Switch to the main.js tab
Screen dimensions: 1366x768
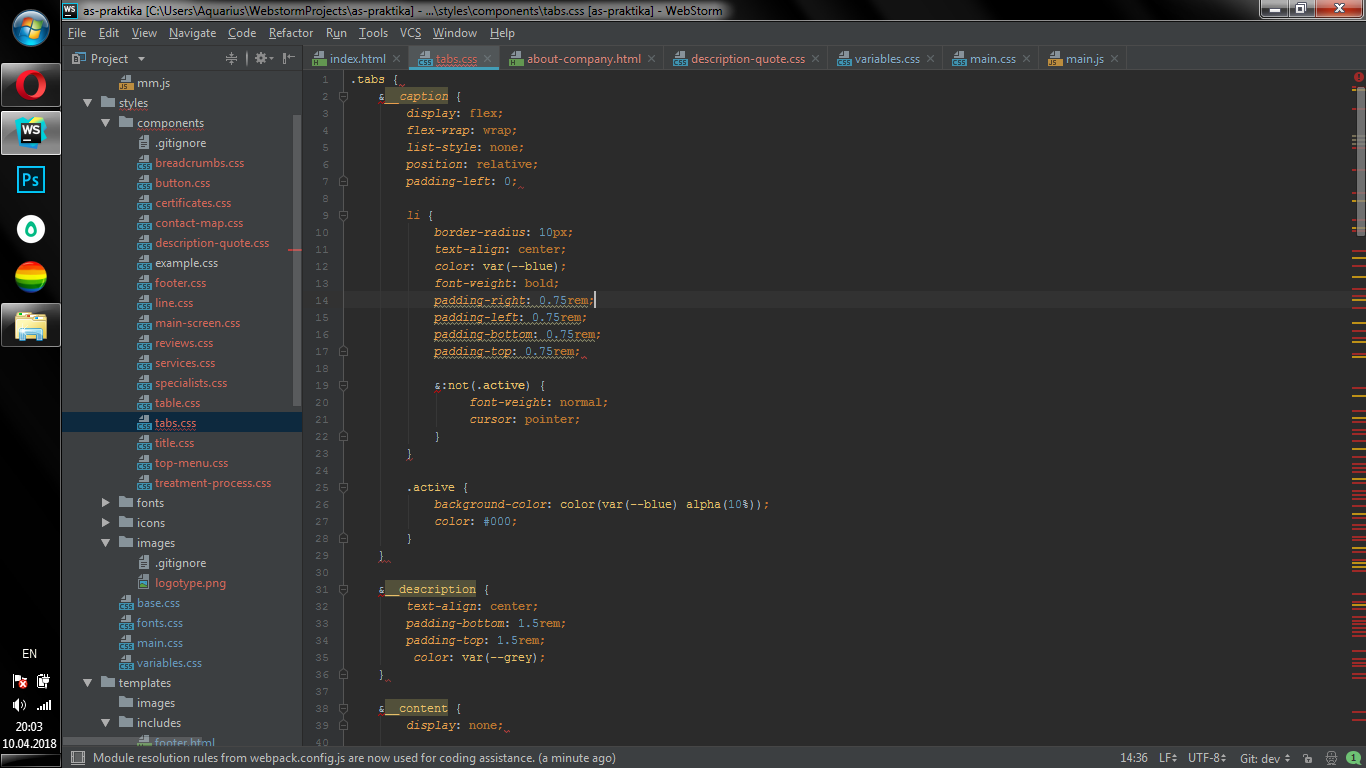pyautogui.click(x=1084, y=59)
